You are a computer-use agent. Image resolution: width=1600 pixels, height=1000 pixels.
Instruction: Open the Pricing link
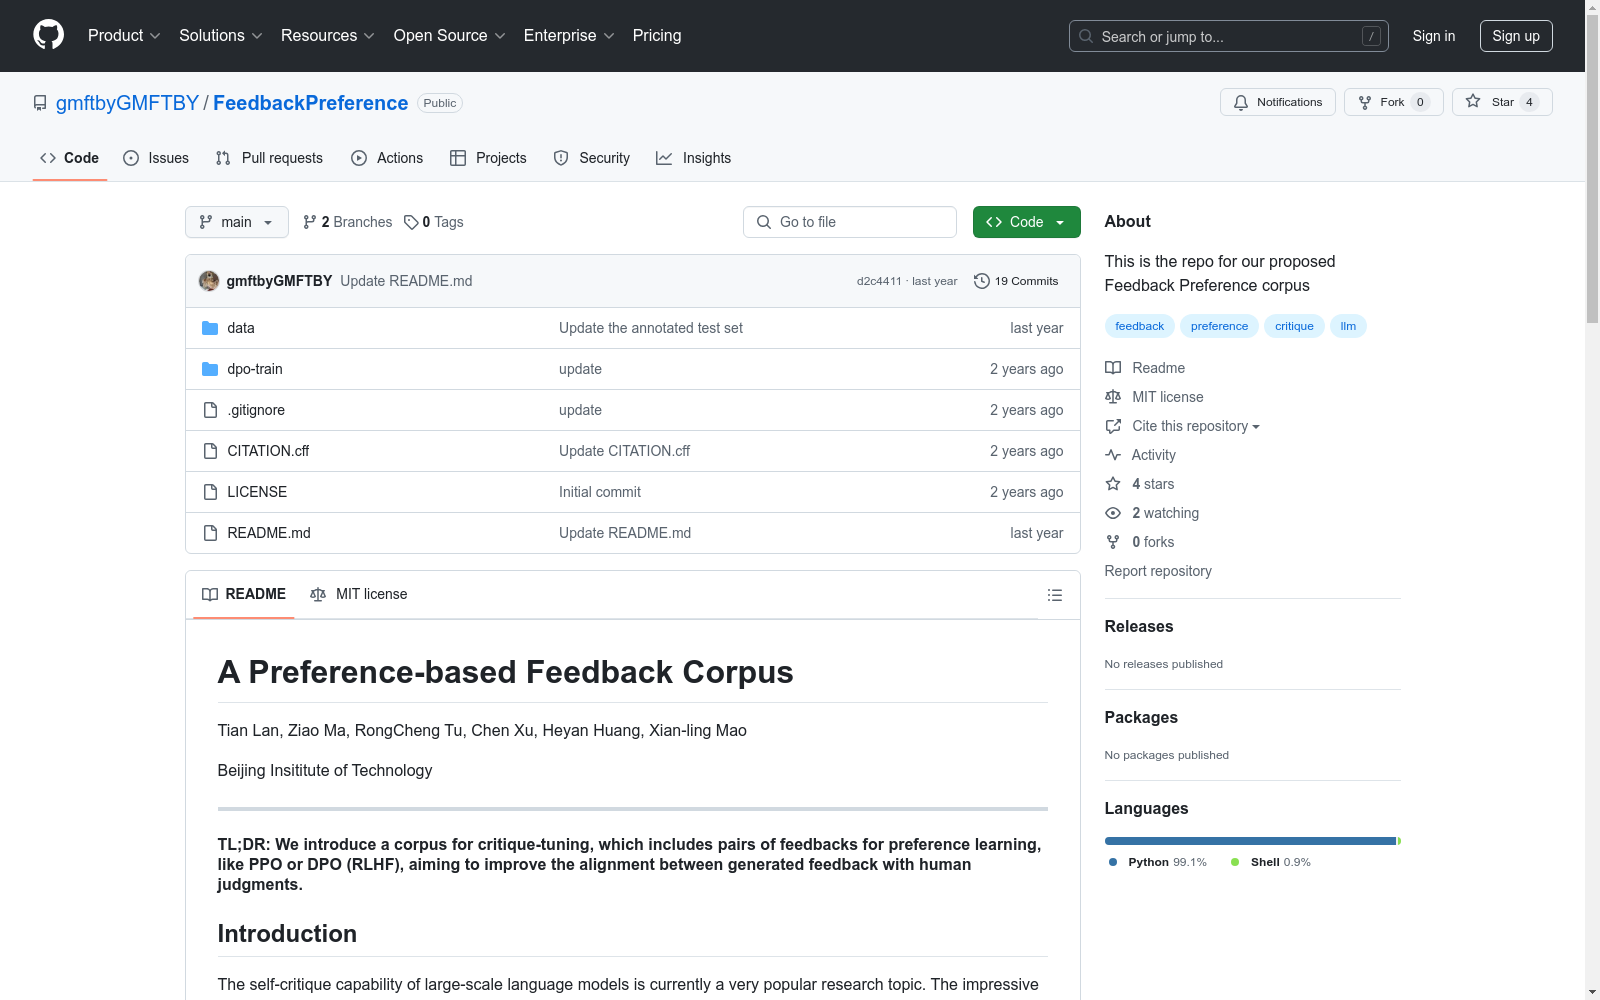657,36
